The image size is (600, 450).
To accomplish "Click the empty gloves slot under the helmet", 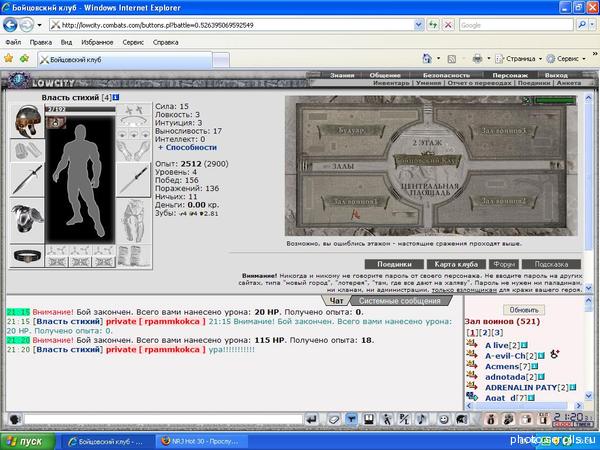I will click(x=27, y=150).
